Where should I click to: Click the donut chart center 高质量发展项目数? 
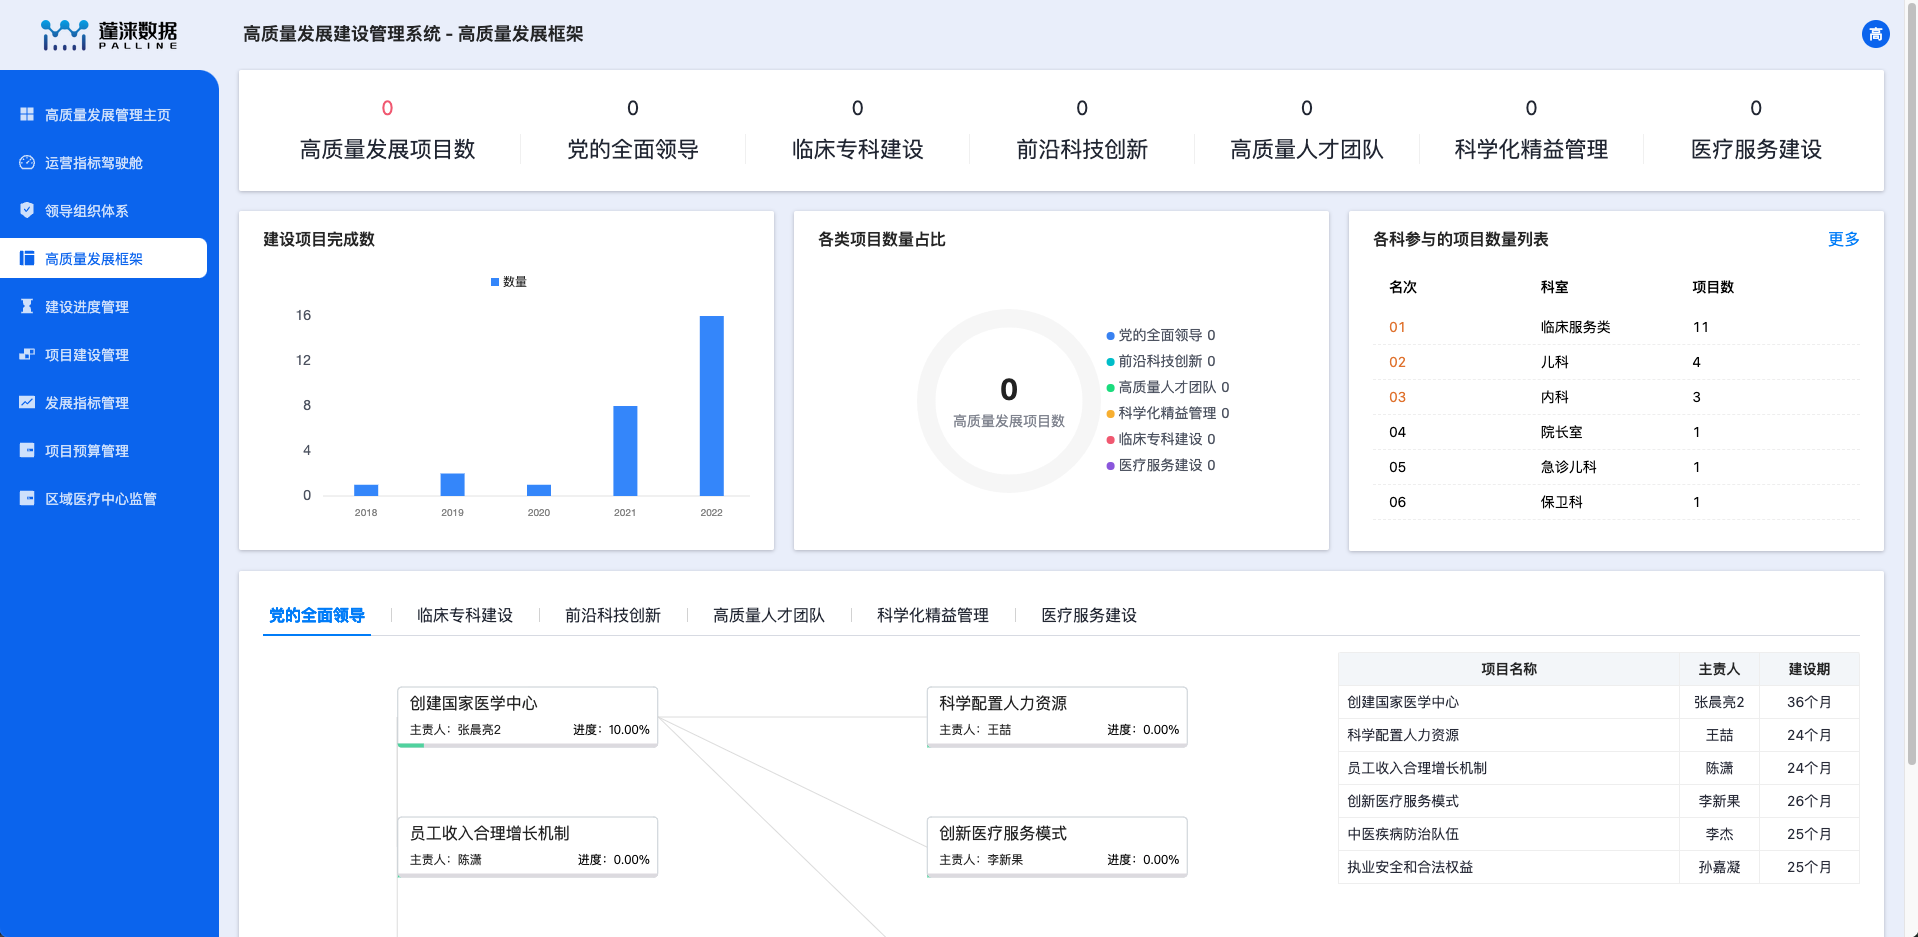[1008, 401]
